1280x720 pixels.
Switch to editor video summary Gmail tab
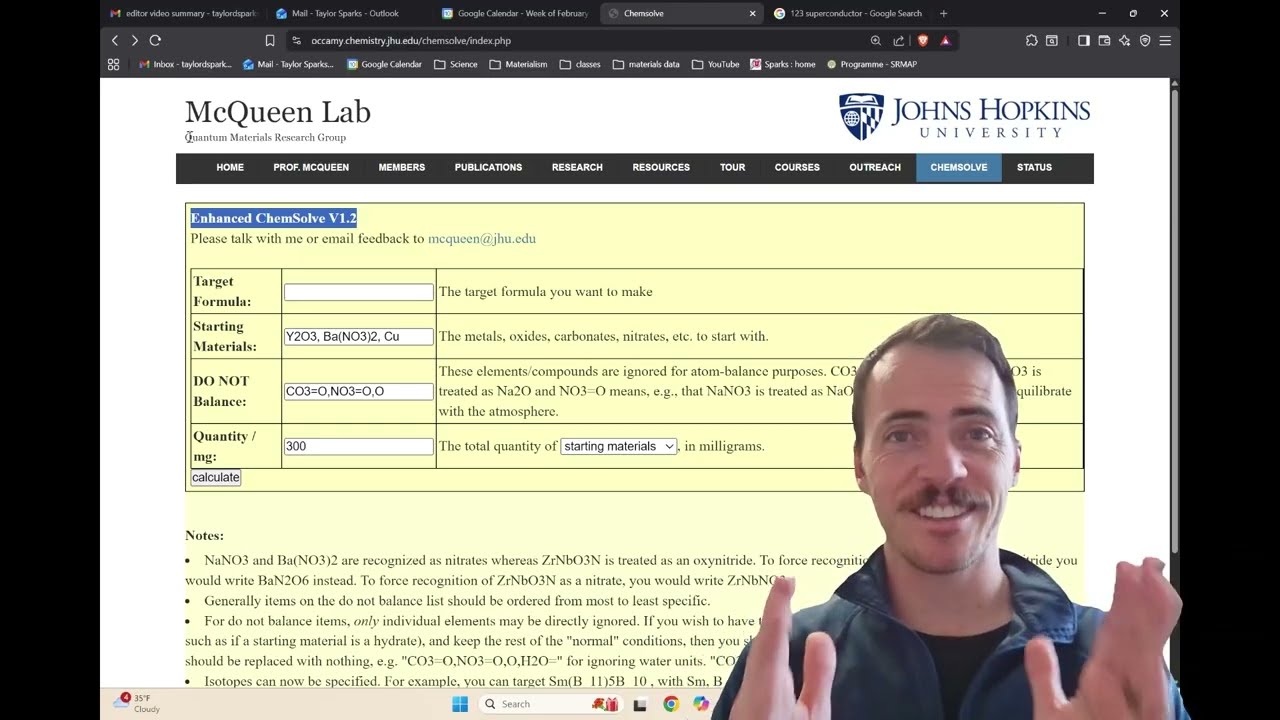click(x=183, y=14)
